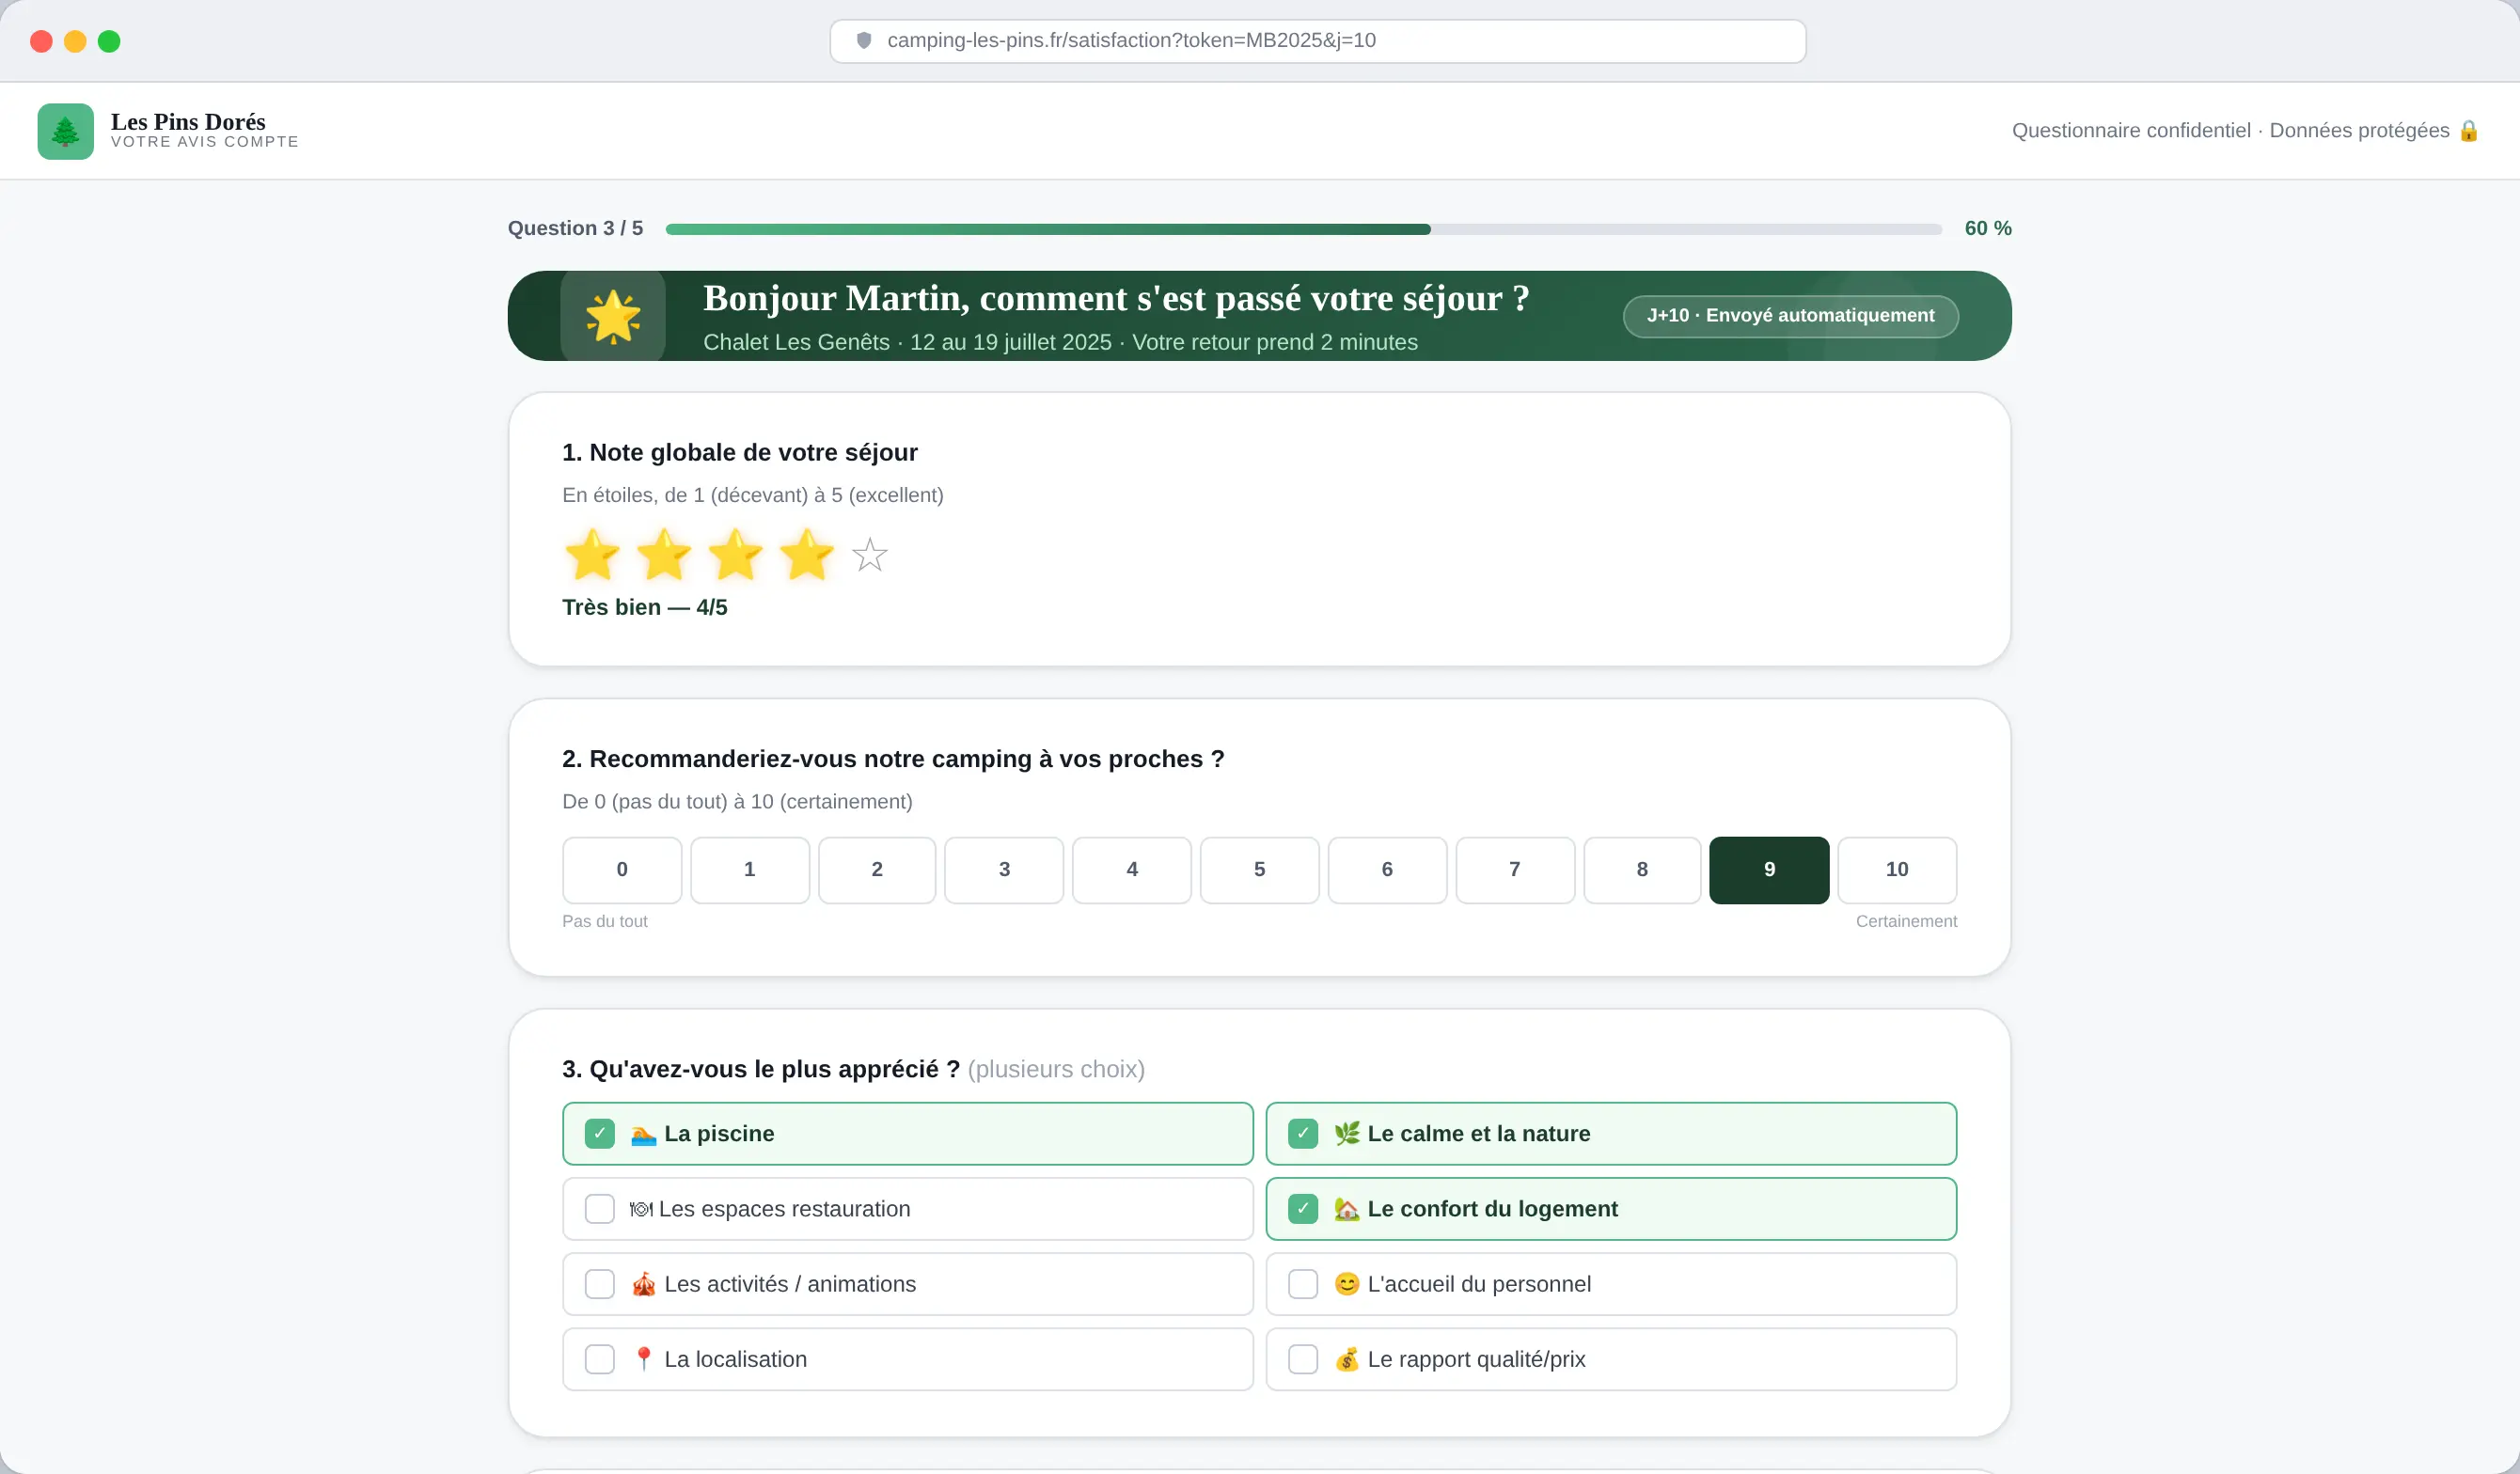Tick L'accueil du personnel checkbox
This screenshot has height=1474, width=2520.
(1302, 1283)
